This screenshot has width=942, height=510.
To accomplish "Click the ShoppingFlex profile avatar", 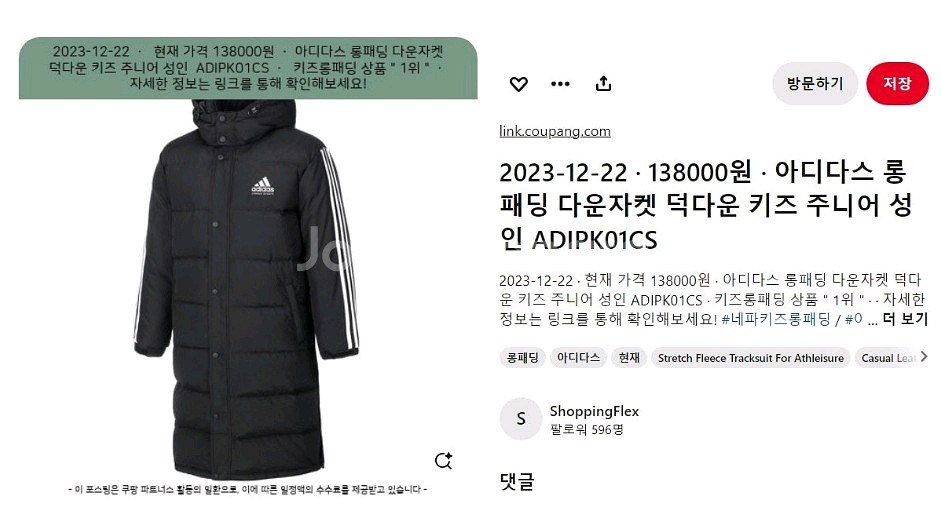I will tap(521, 419).
